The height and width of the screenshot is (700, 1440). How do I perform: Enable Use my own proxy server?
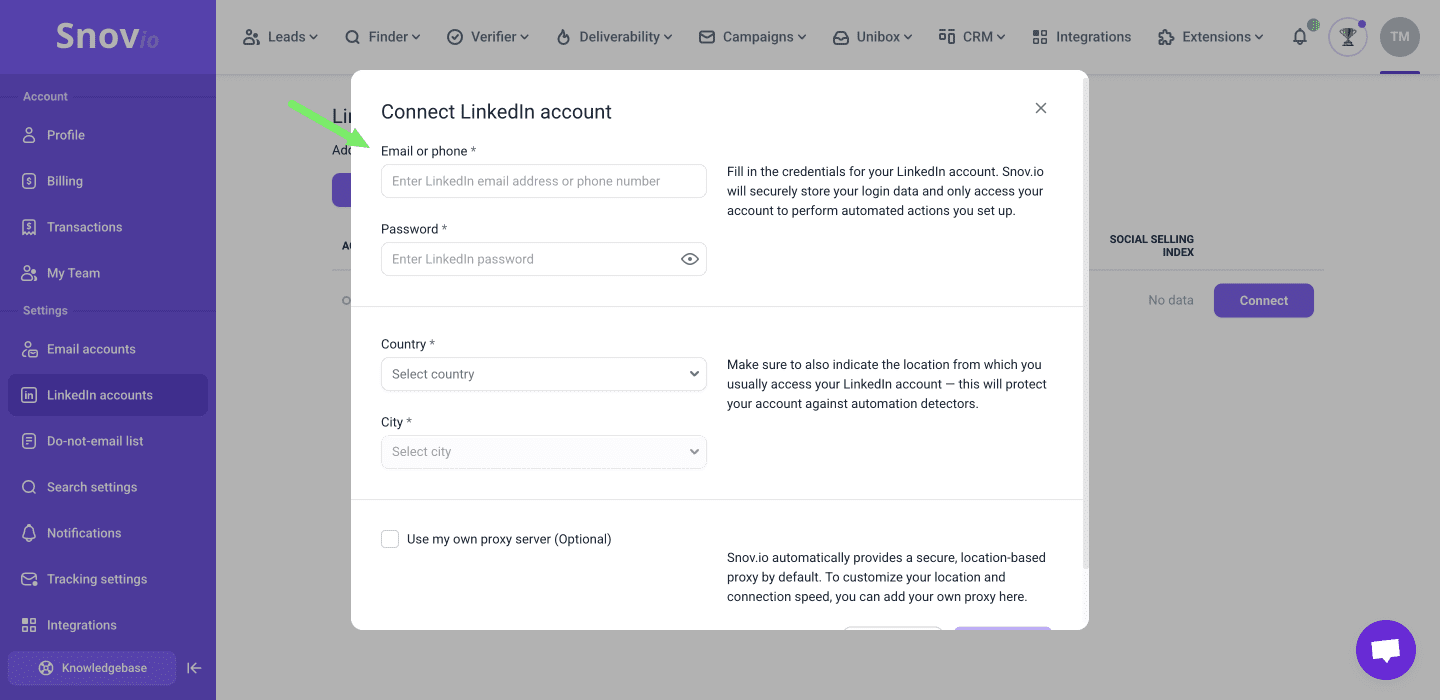tap(390, 539)
